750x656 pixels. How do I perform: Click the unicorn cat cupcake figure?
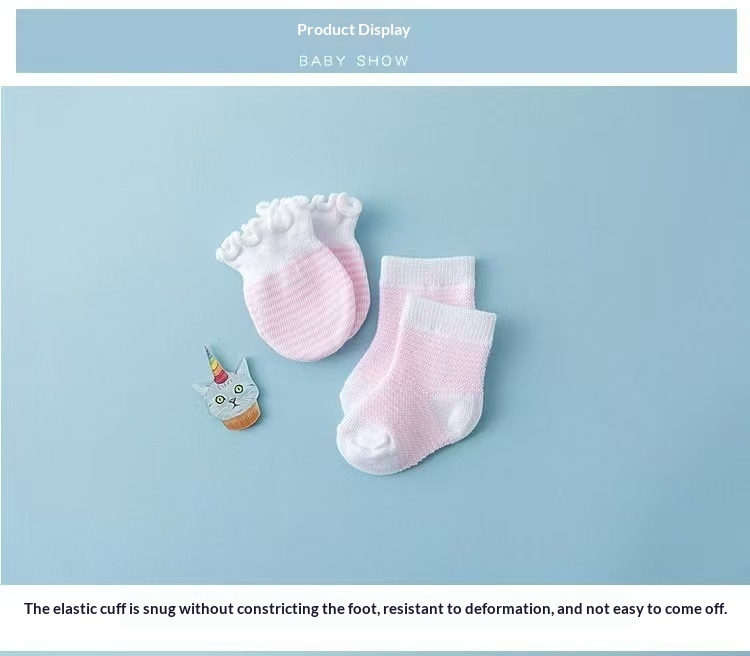click(227, 389)
